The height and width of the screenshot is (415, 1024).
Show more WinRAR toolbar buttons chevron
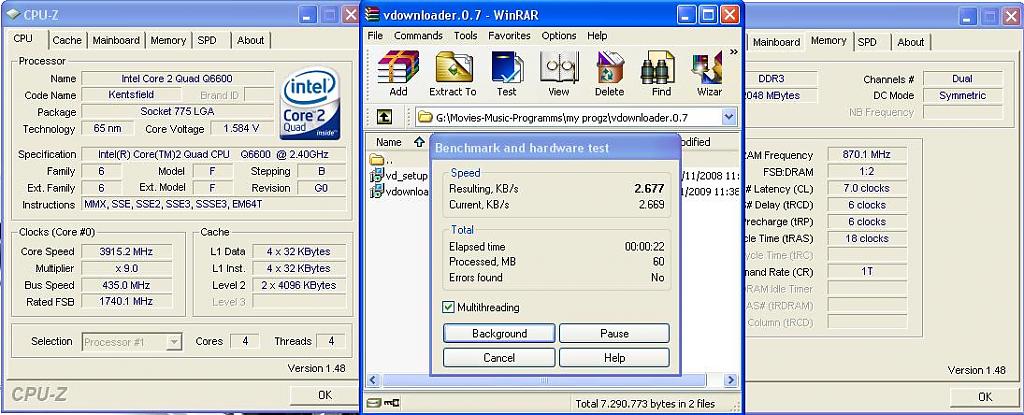point(733,52)
